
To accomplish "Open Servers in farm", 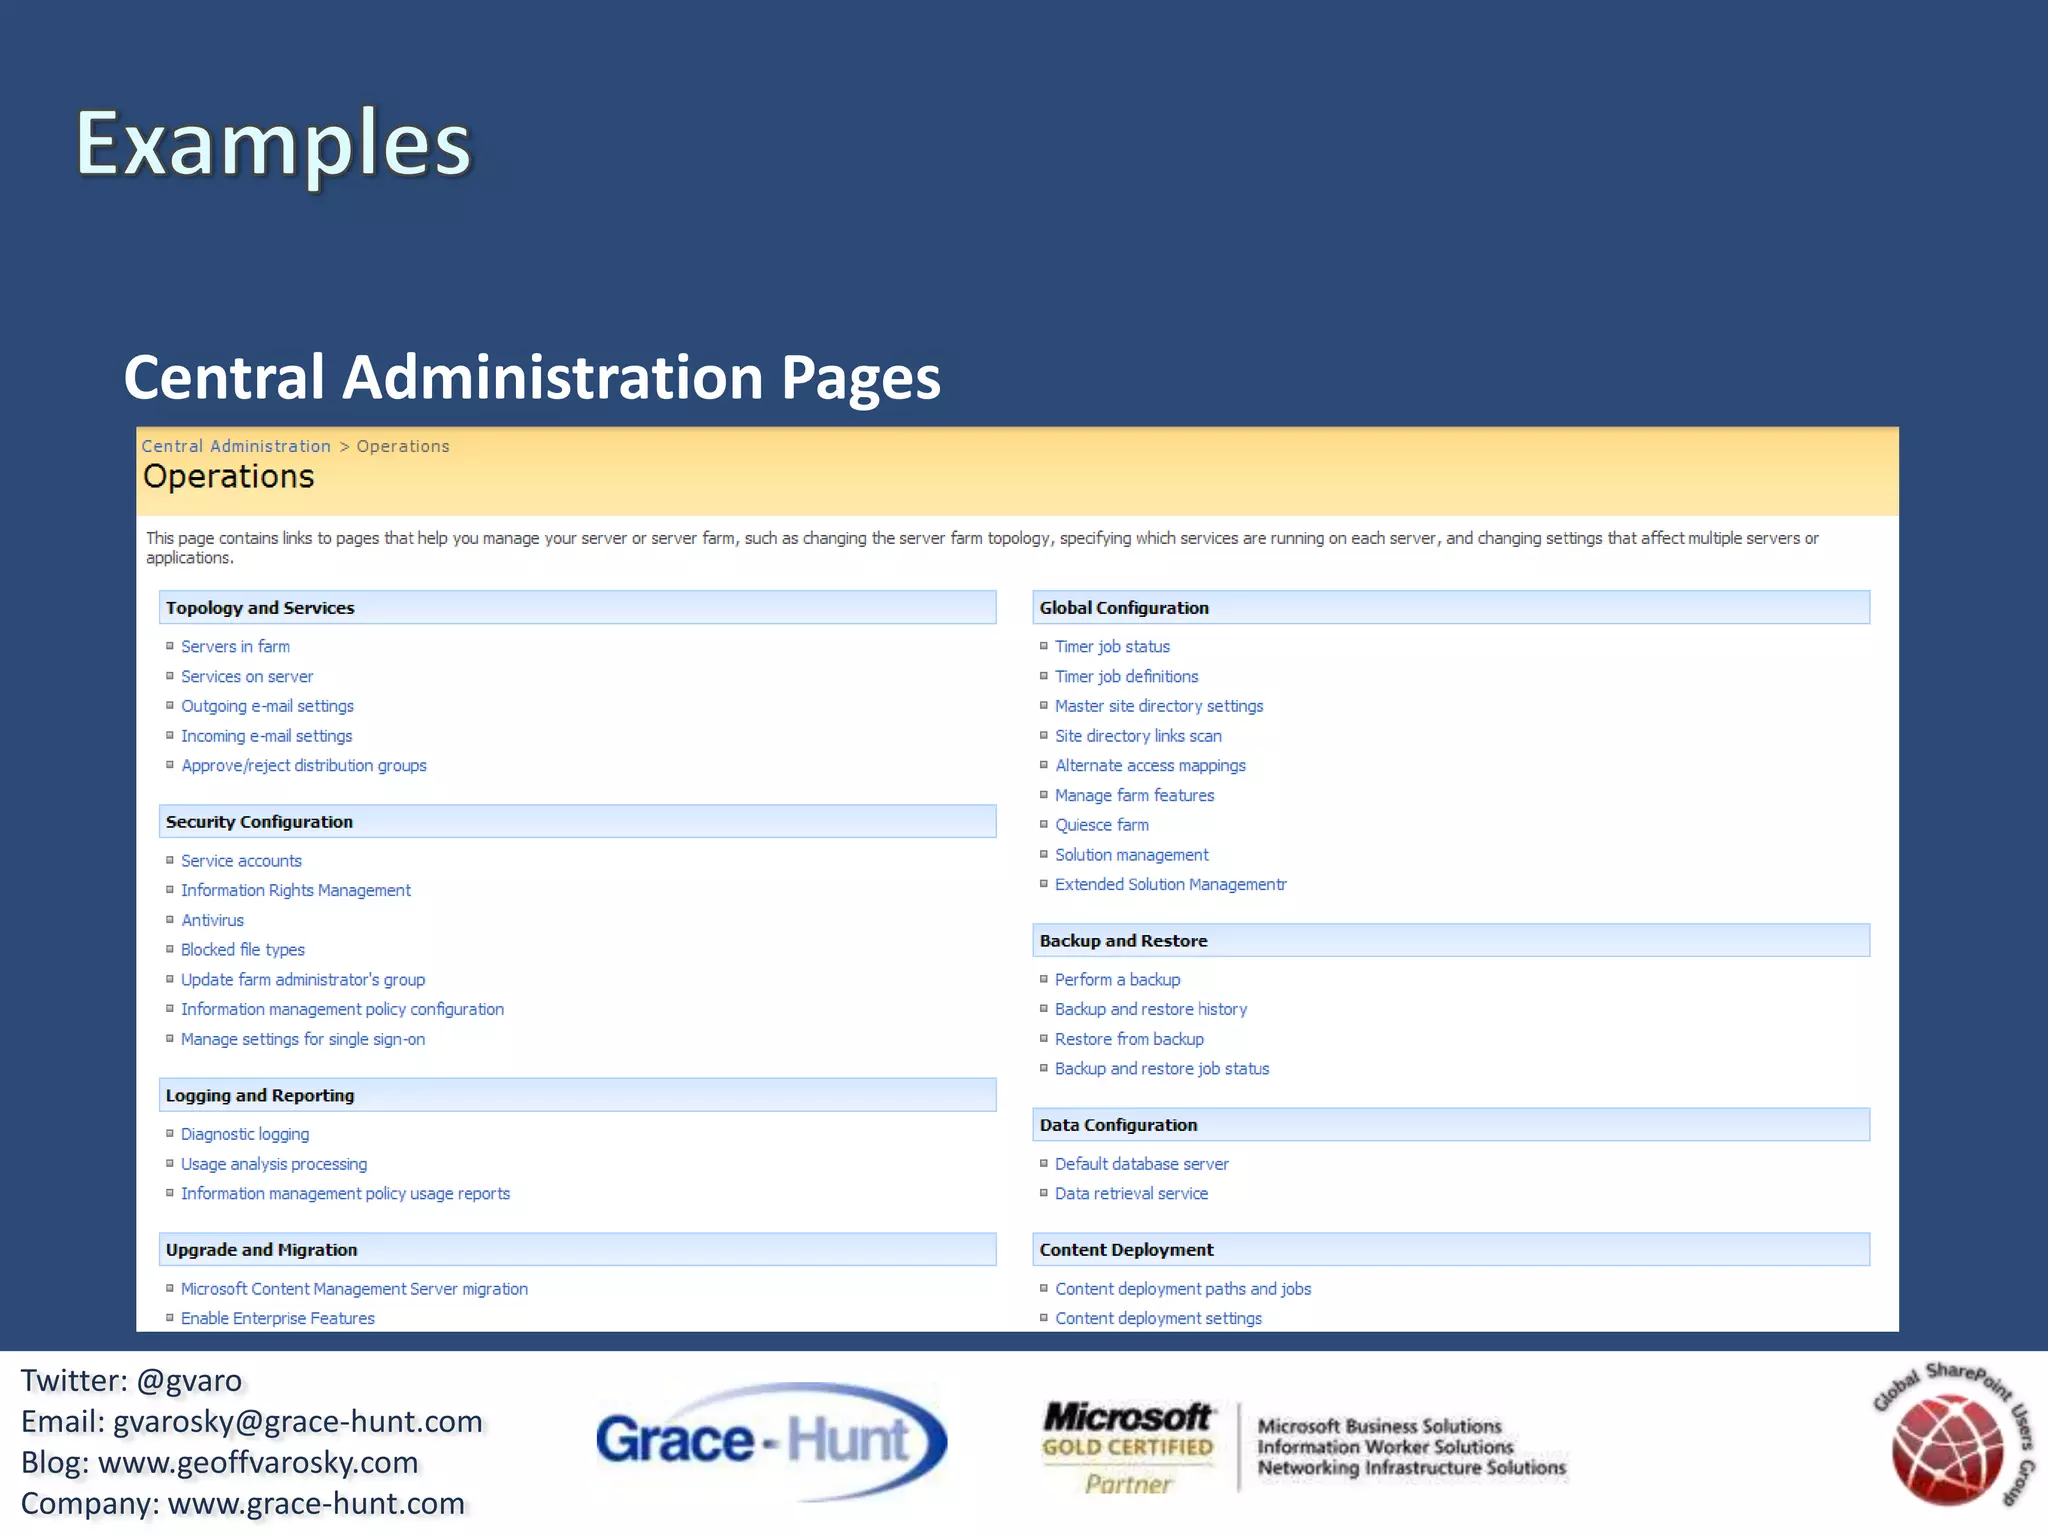I will [235, 647].
